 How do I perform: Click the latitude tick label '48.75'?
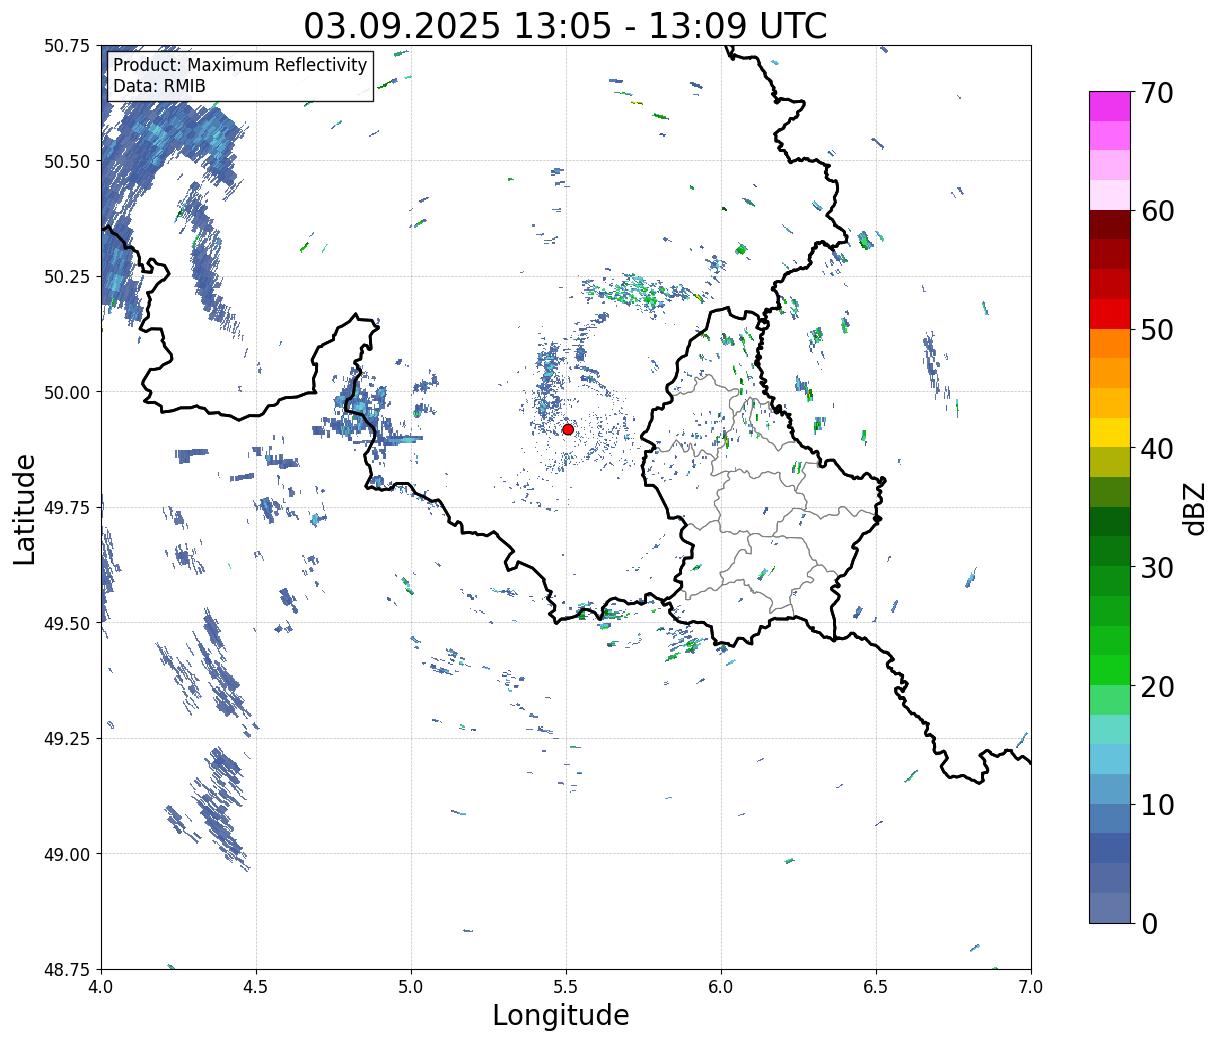pyautogui.click(x=67, y=970)
